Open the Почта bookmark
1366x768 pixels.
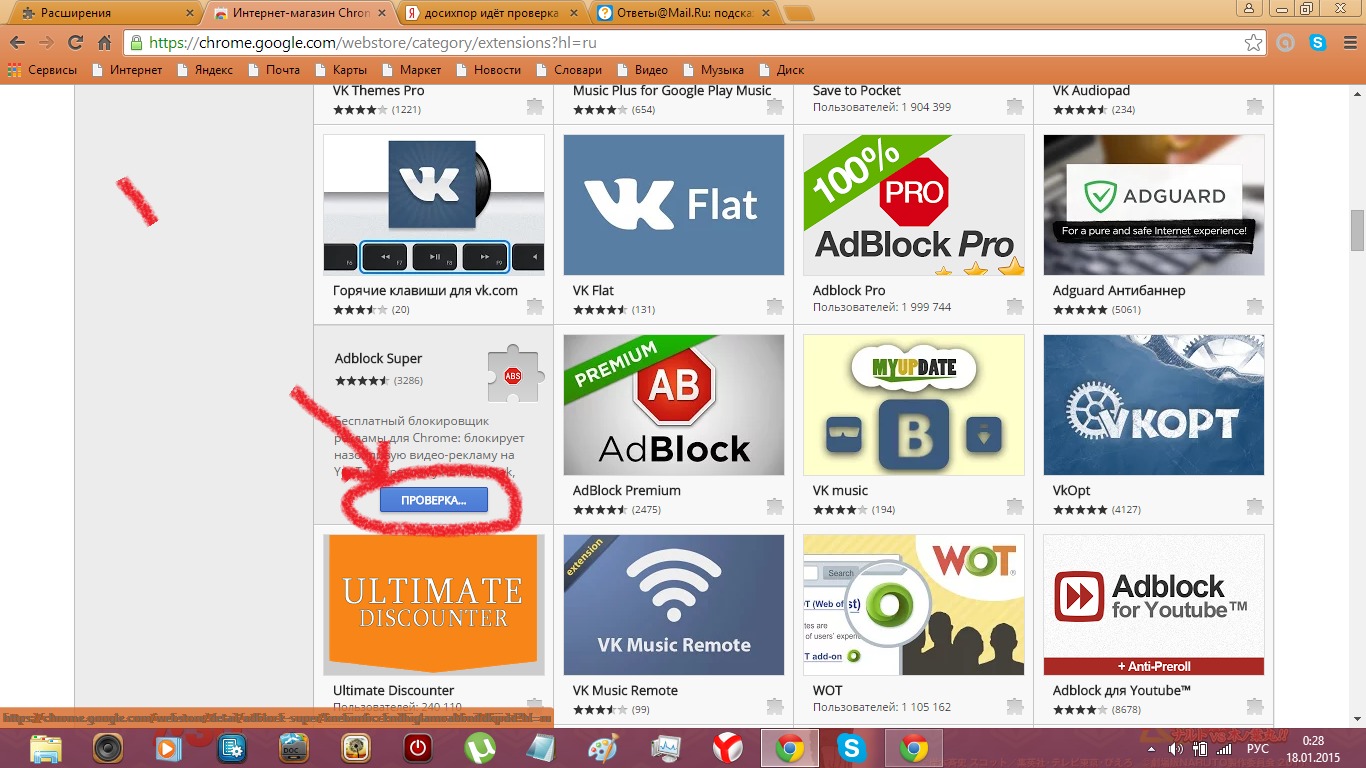274,70
